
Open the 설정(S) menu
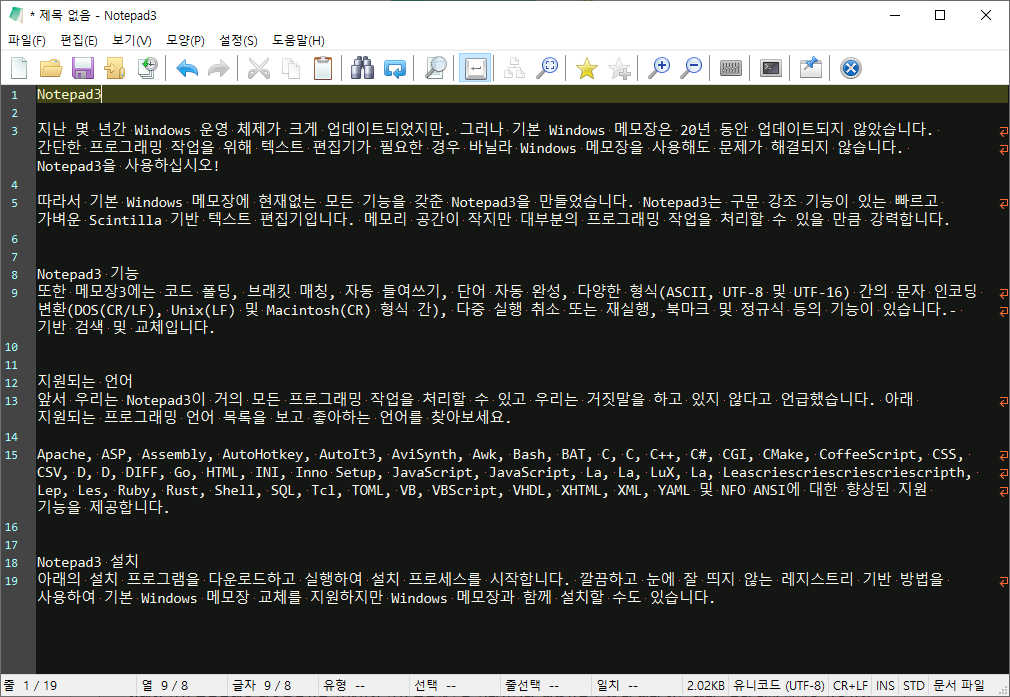[x=238, y=41]
